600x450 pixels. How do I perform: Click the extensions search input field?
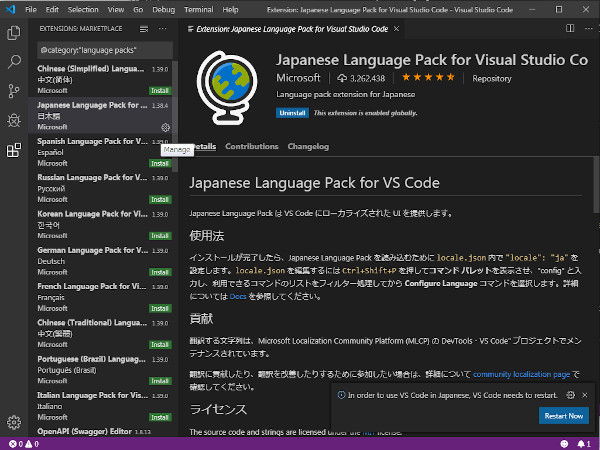(105, 50)
